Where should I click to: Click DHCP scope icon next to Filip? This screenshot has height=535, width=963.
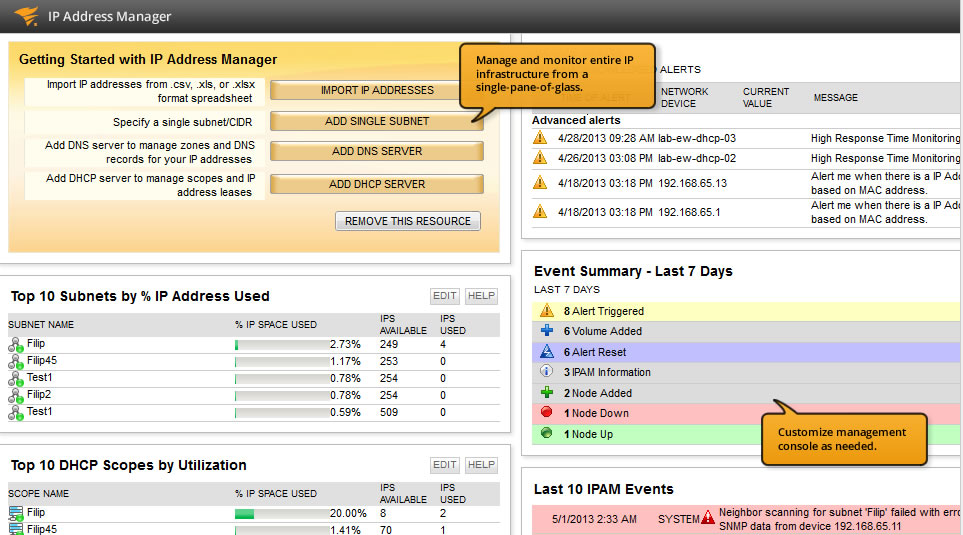[16, 514]
